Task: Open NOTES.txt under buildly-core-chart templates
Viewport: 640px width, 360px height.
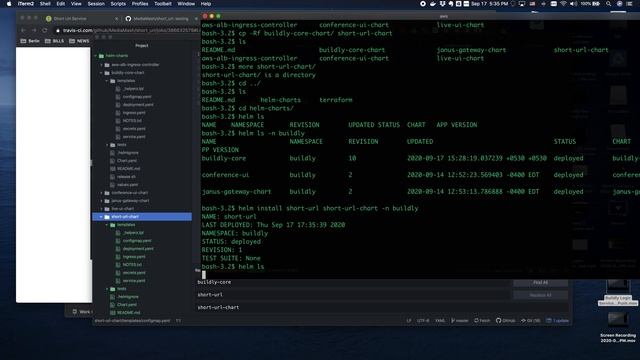Action: (132, 120)
